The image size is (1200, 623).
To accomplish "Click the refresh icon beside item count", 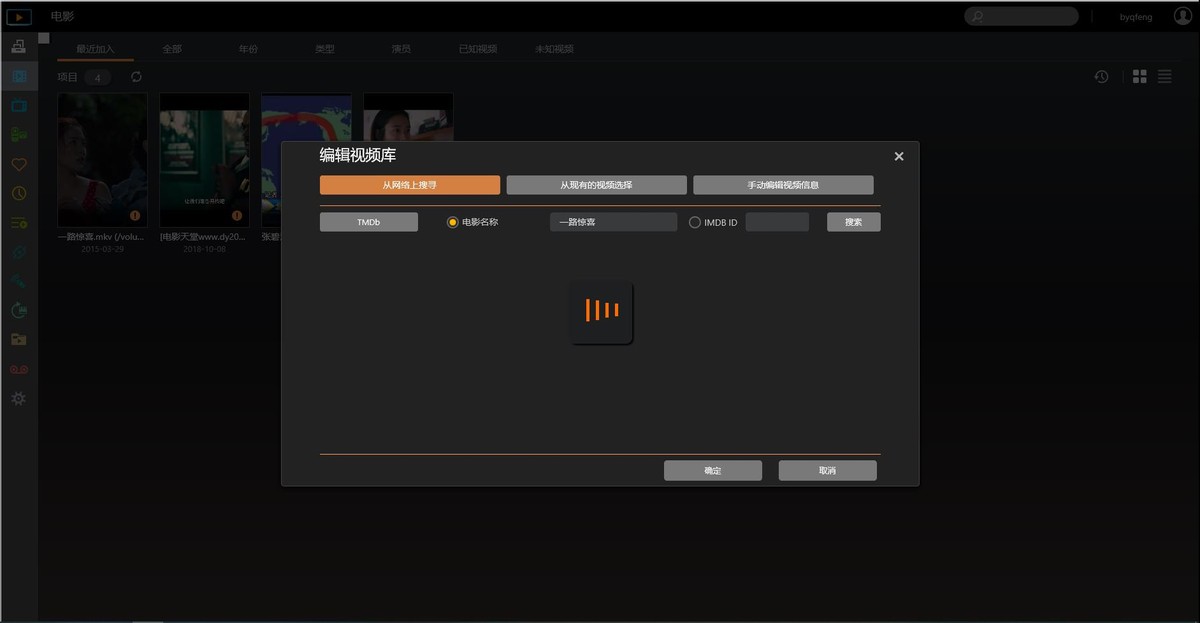I will (136, 77).
